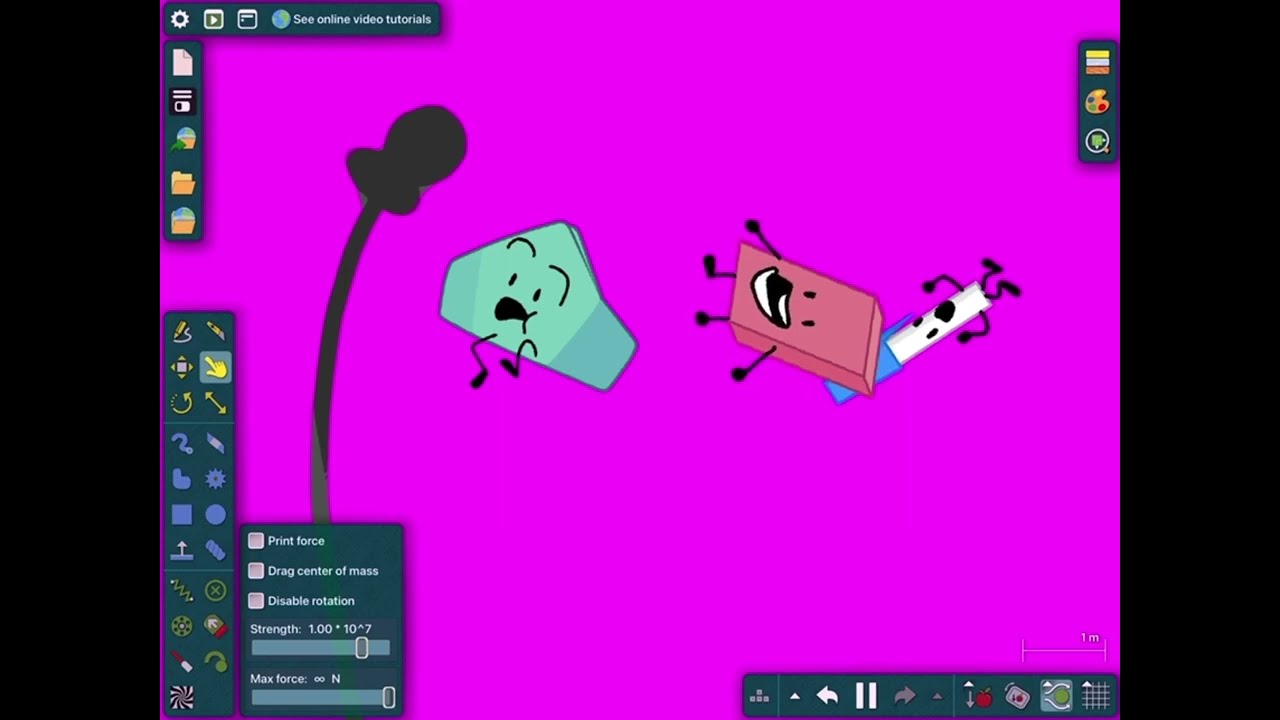
Task: Click the dark microphone-shaped object
Action: (407, 160)
